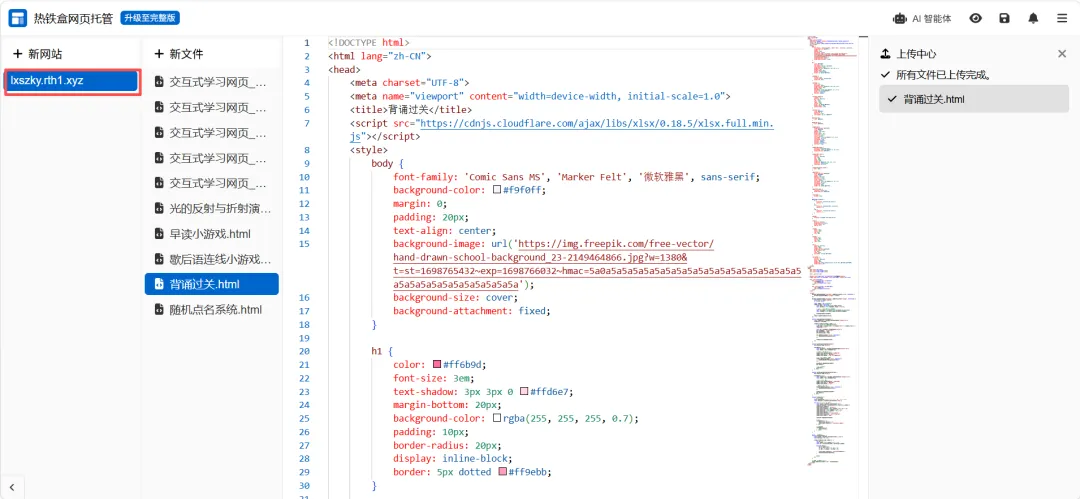The image size is (1080, 499).
Task: Open the file 随机点名系统.html
Action: tap(211, 309)
